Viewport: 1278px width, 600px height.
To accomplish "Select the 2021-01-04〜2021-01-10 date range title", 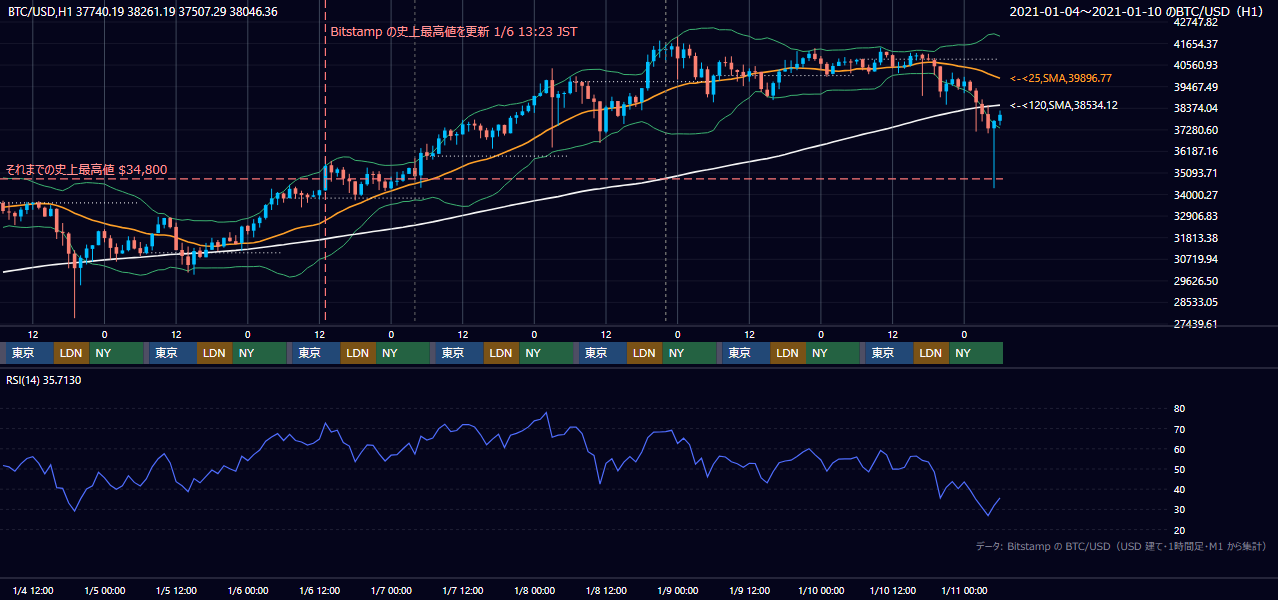I will pos(1136,12).
